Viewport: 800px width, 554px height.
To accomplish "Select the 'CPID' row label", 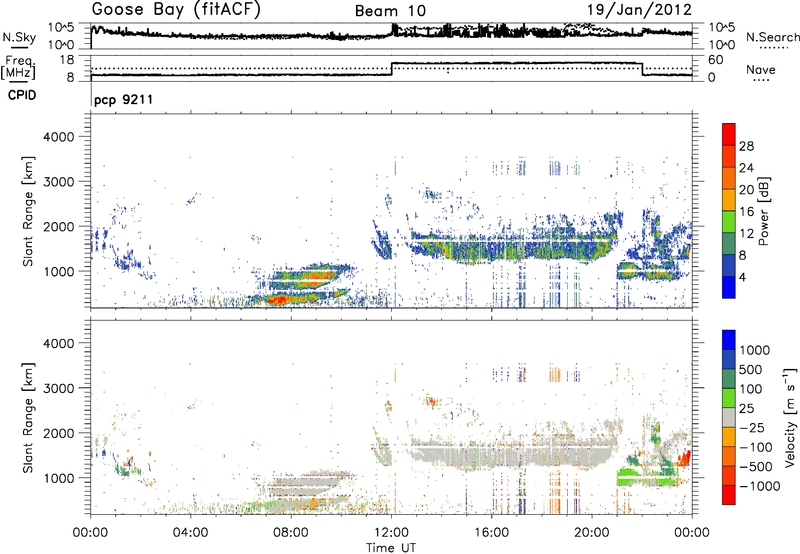I will (x=22, y=95).
